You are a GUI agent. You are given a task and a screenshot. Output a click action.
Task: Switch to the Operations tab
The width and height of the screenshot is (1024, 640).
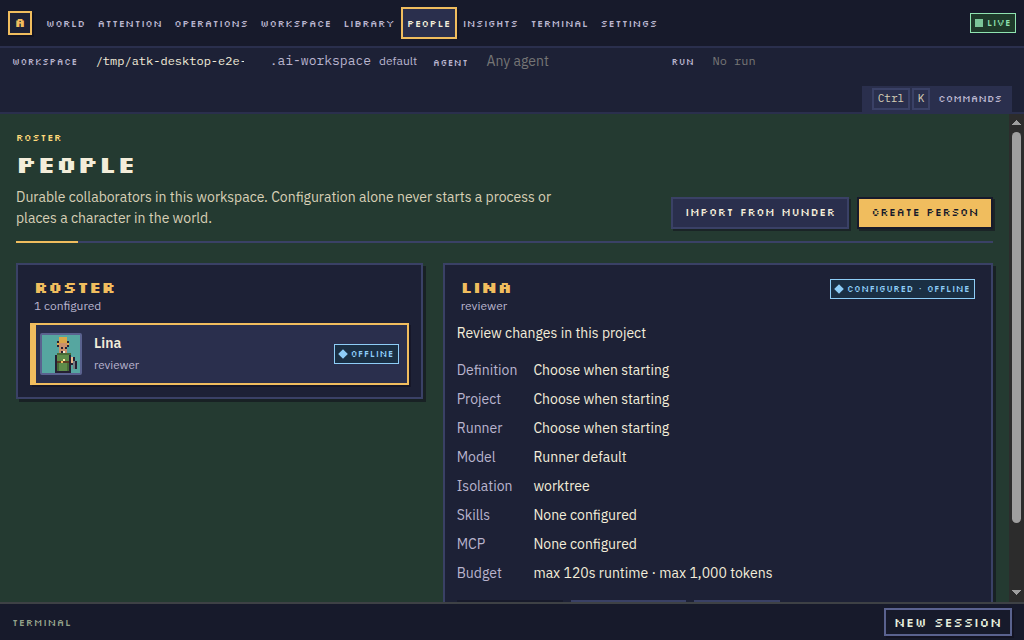tap(212, 24)
